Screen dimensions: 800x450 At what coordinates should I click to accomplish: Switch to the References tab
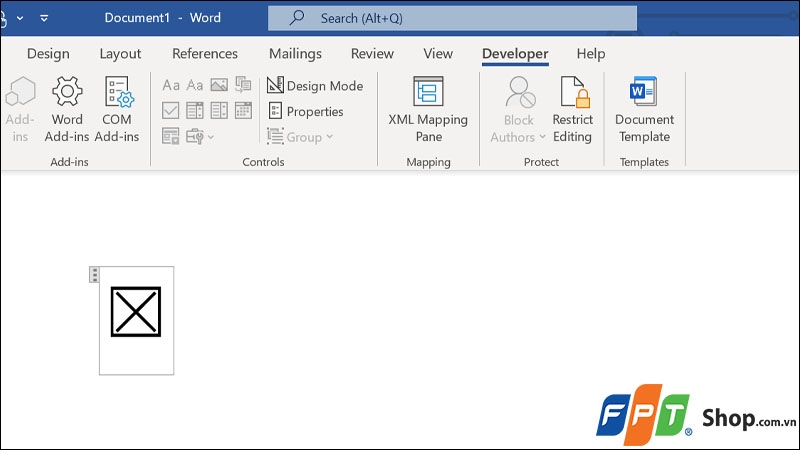[x=205, y=54]
